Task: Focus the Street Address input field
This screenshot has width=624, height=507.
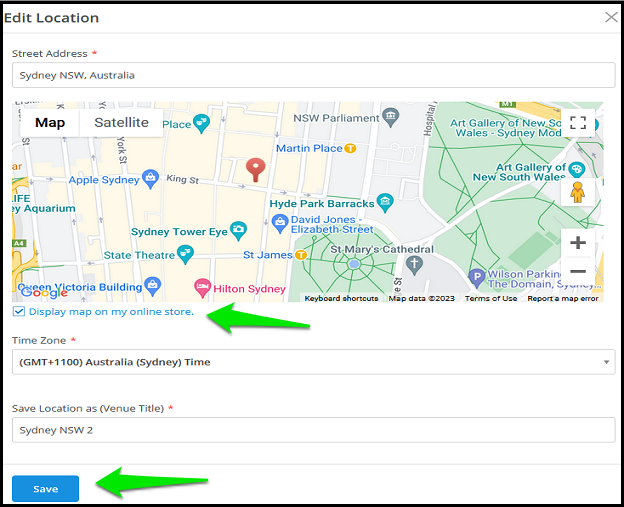Action: click(314, 75)
